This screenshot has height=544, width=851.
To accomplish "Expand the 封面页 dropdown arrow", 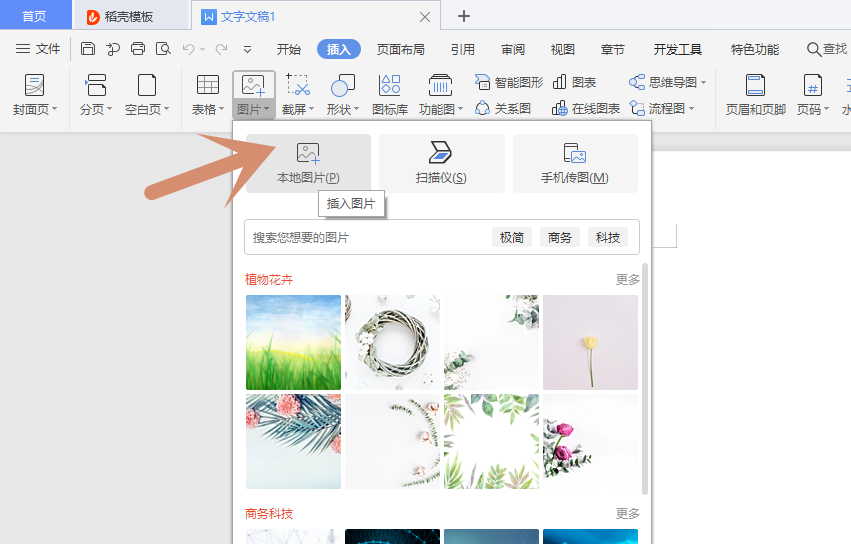I will pos(54,109).
